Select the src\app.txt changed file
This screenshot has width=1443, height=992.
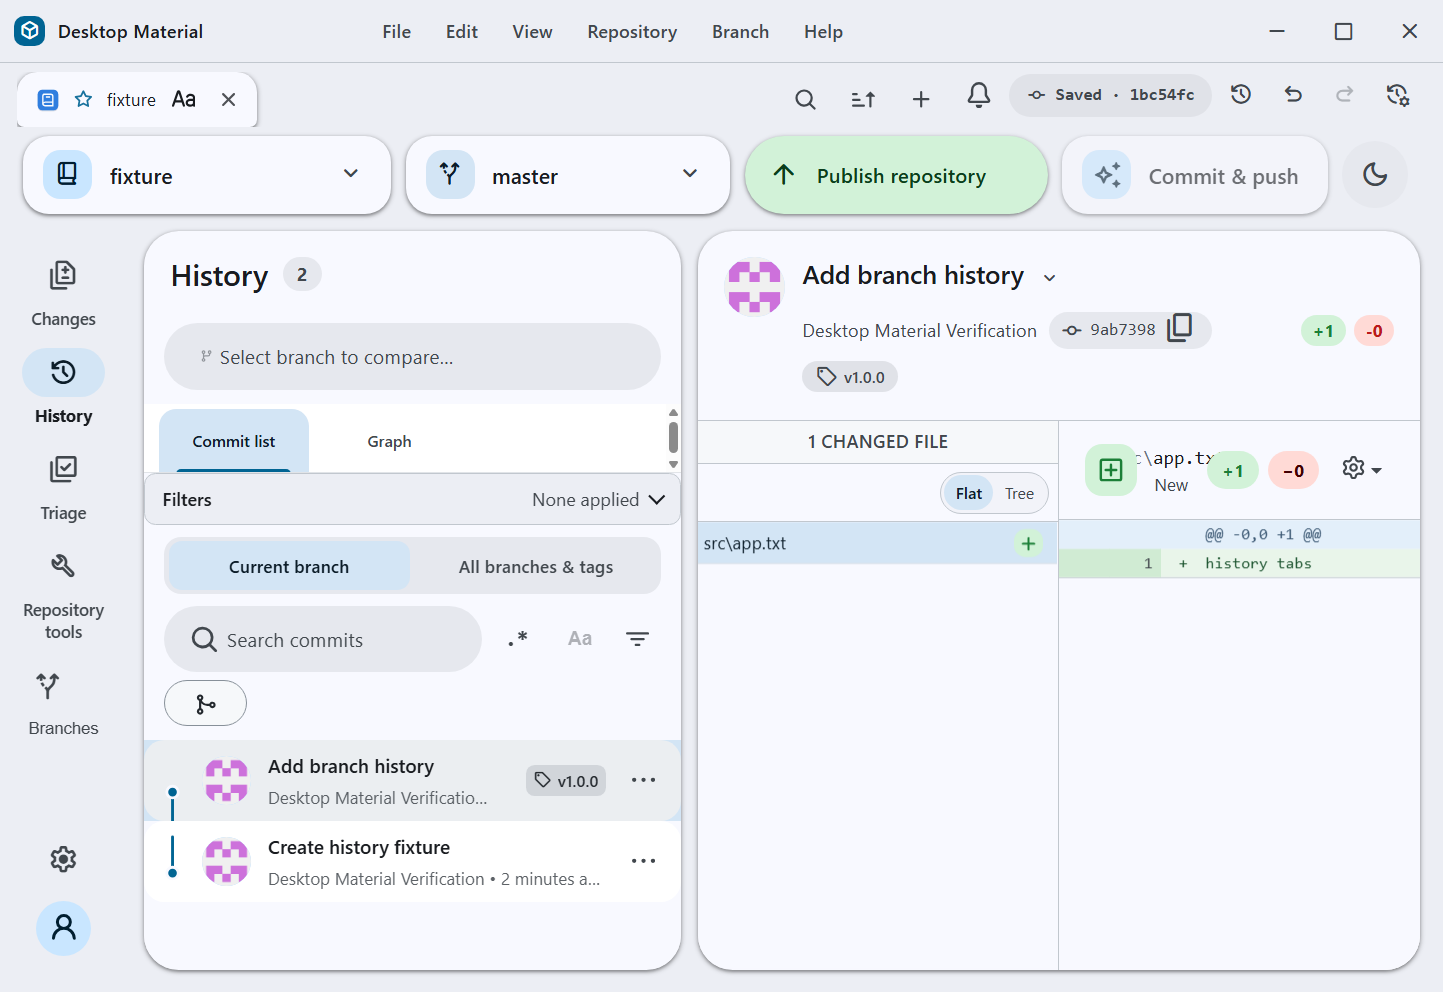(x=877, y=543)
